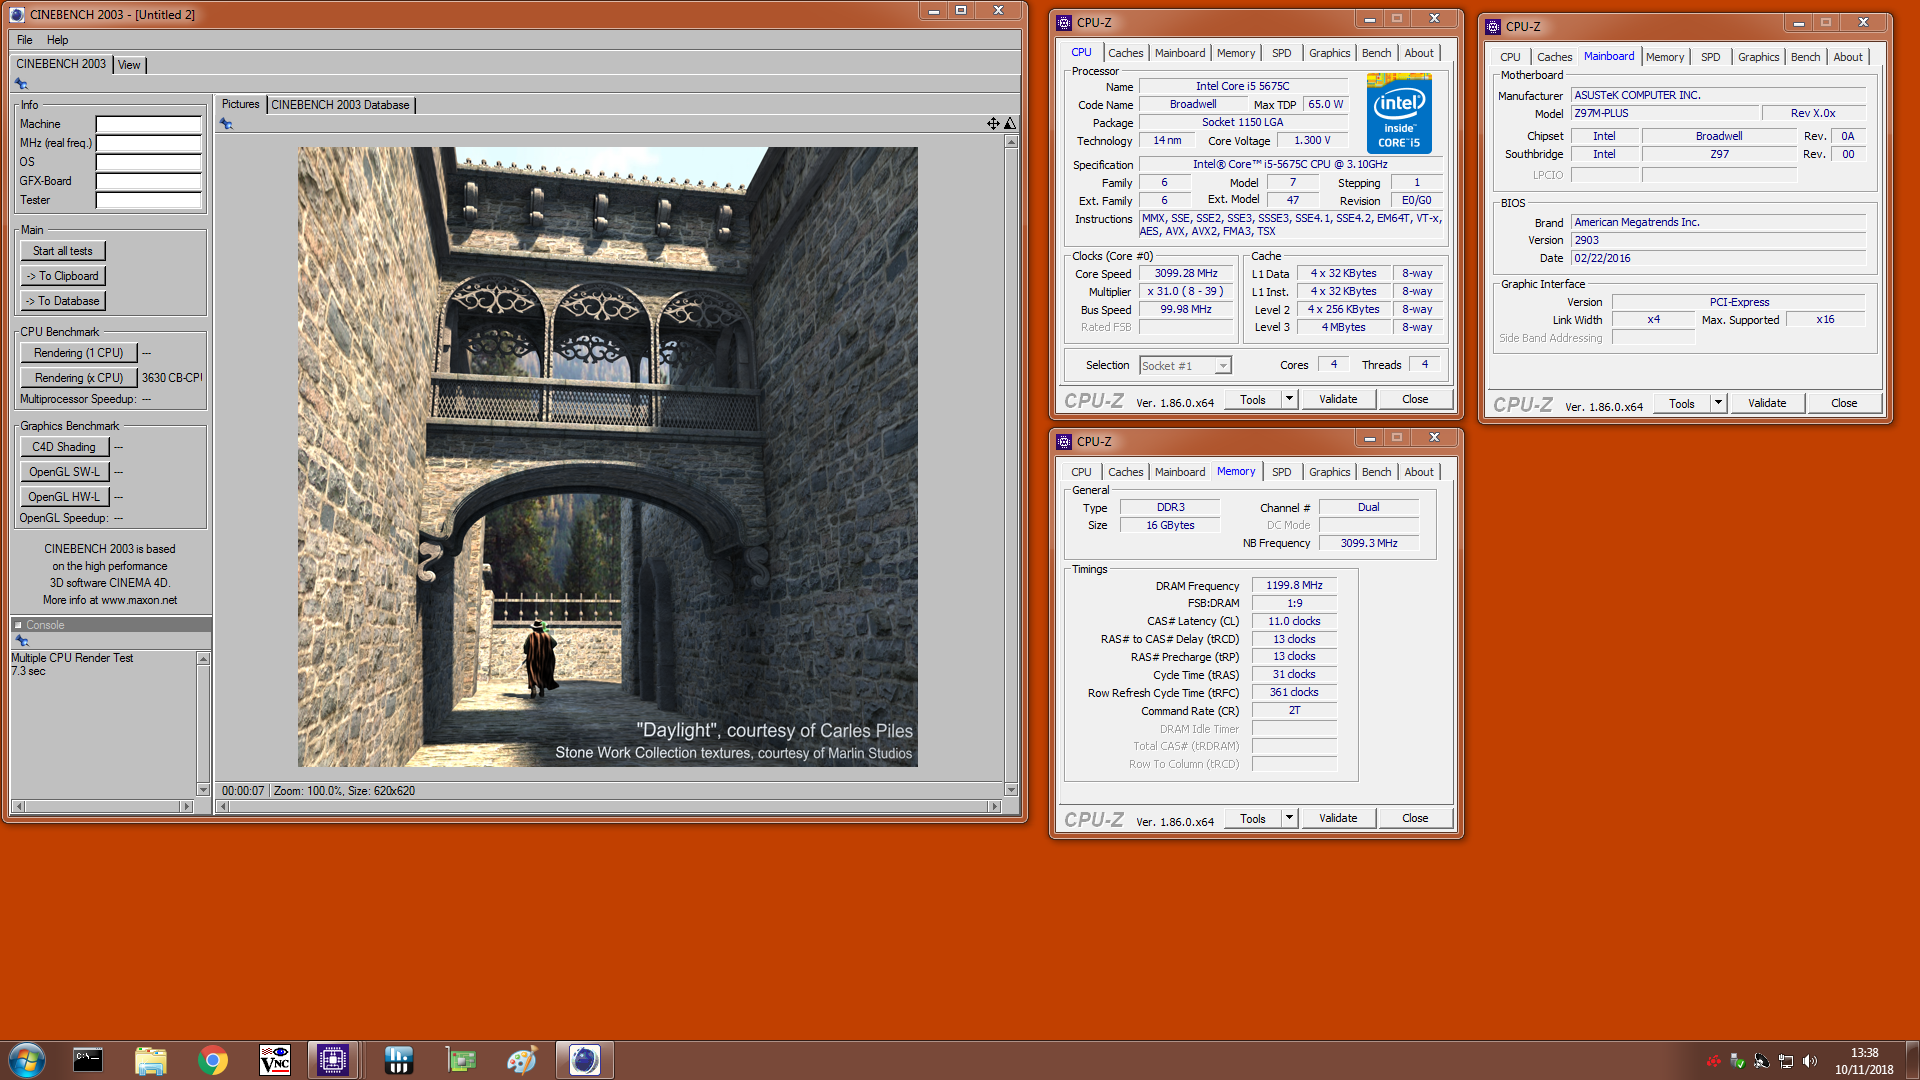Click the taskbar clock showing 13:38
This screenshot has height=1080, width=1920.
tap(1864, 1053)
